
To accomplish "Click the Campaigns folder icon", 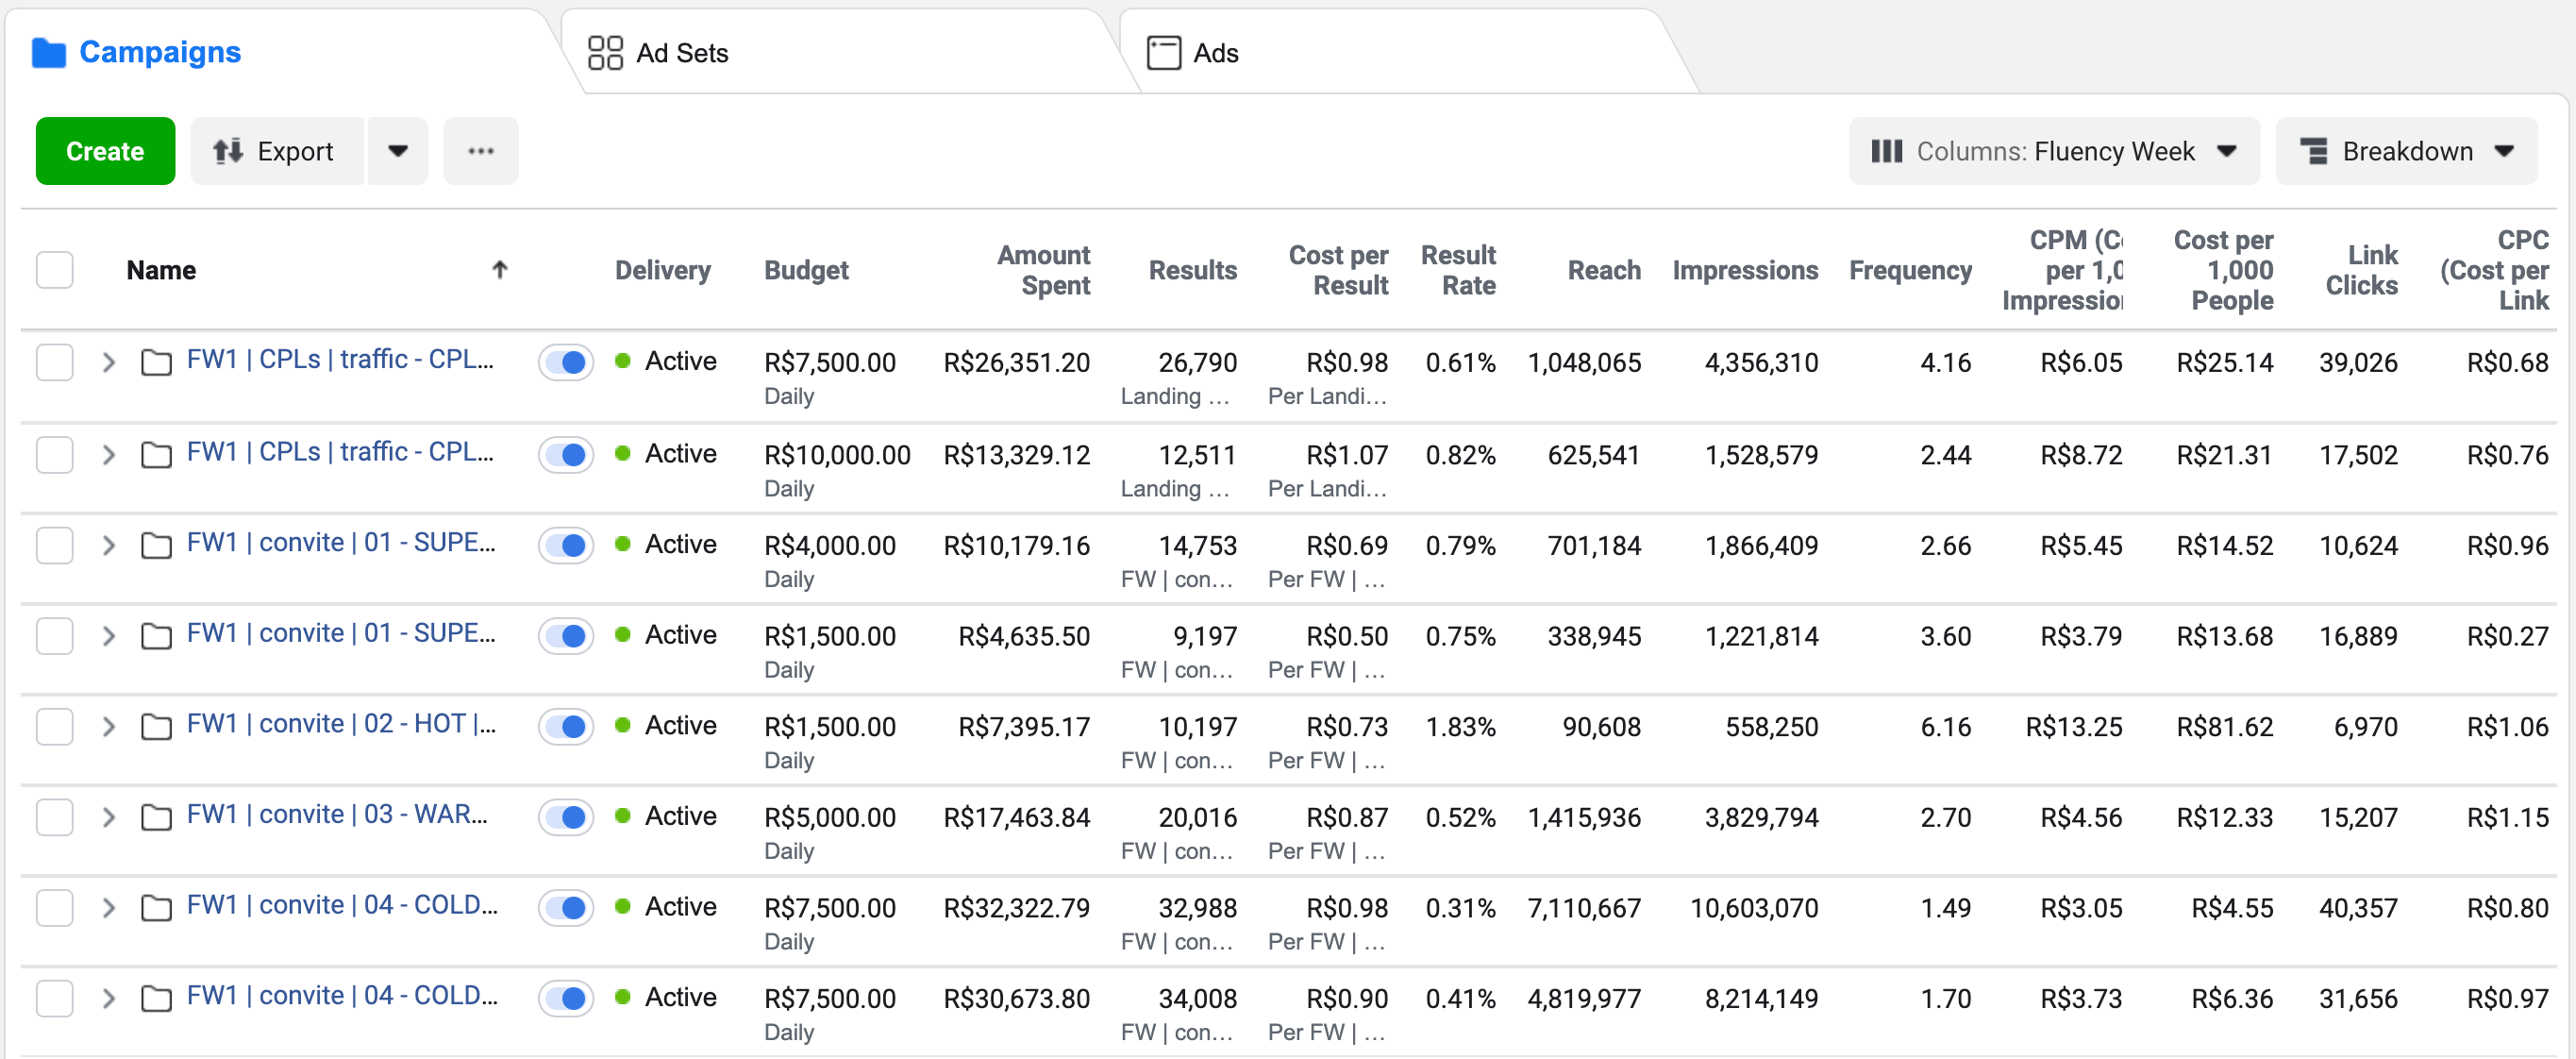I will 48,52.
